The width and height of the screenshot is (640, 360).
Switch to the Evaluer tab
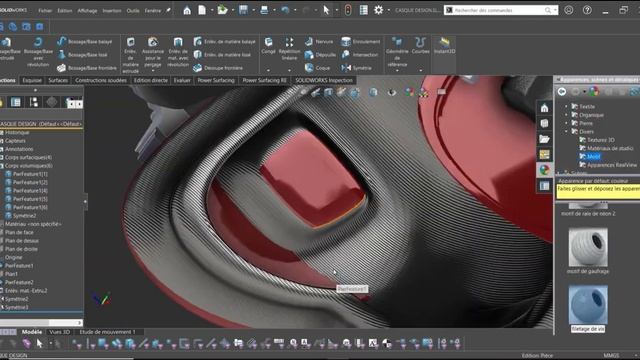182,80
